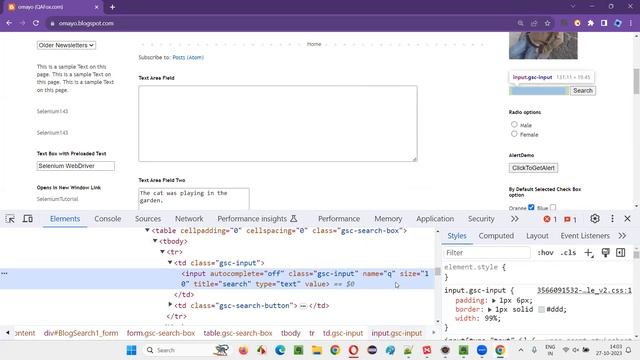Click the #ddd border color swatch
This screenshot has width=640, height=360.
pyautogui.click(x=541, y=309)
